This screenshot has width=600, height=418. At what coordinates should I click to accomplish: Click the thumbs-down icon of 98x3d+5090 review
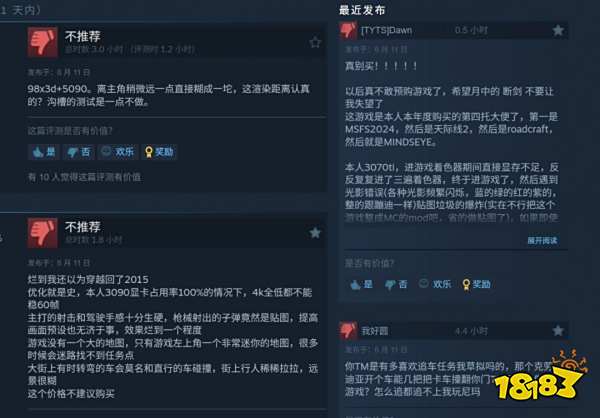click(42, 42)
